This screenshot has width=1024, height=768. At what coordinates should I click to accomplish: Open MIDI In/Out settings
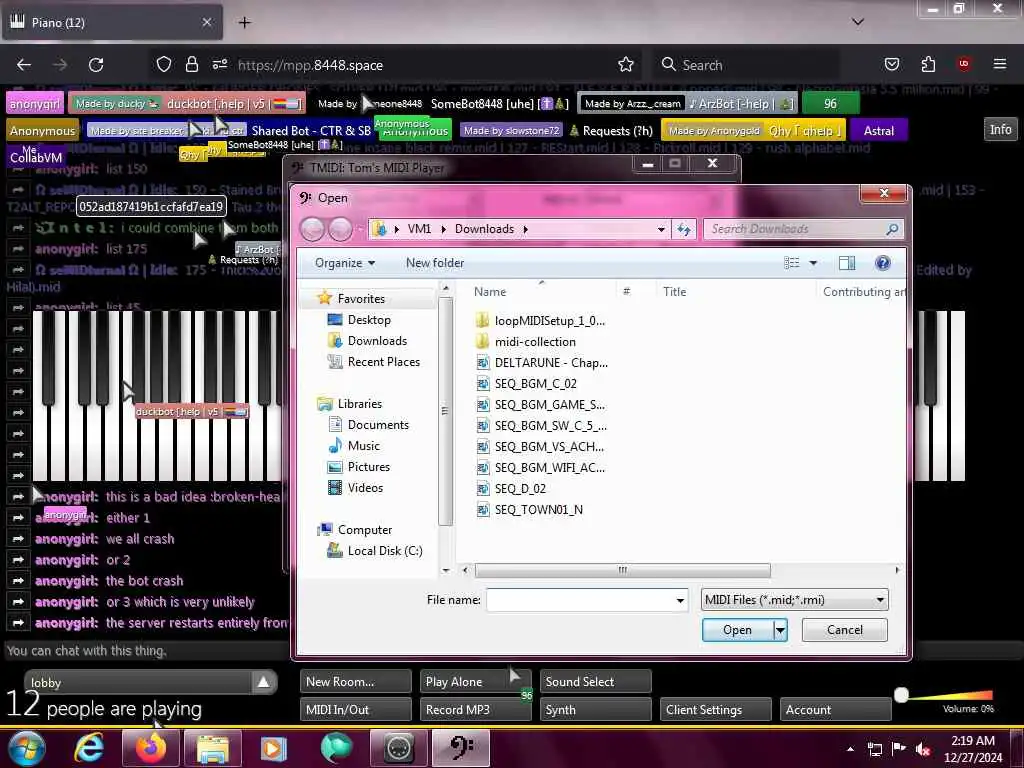[x=355, y=709]
